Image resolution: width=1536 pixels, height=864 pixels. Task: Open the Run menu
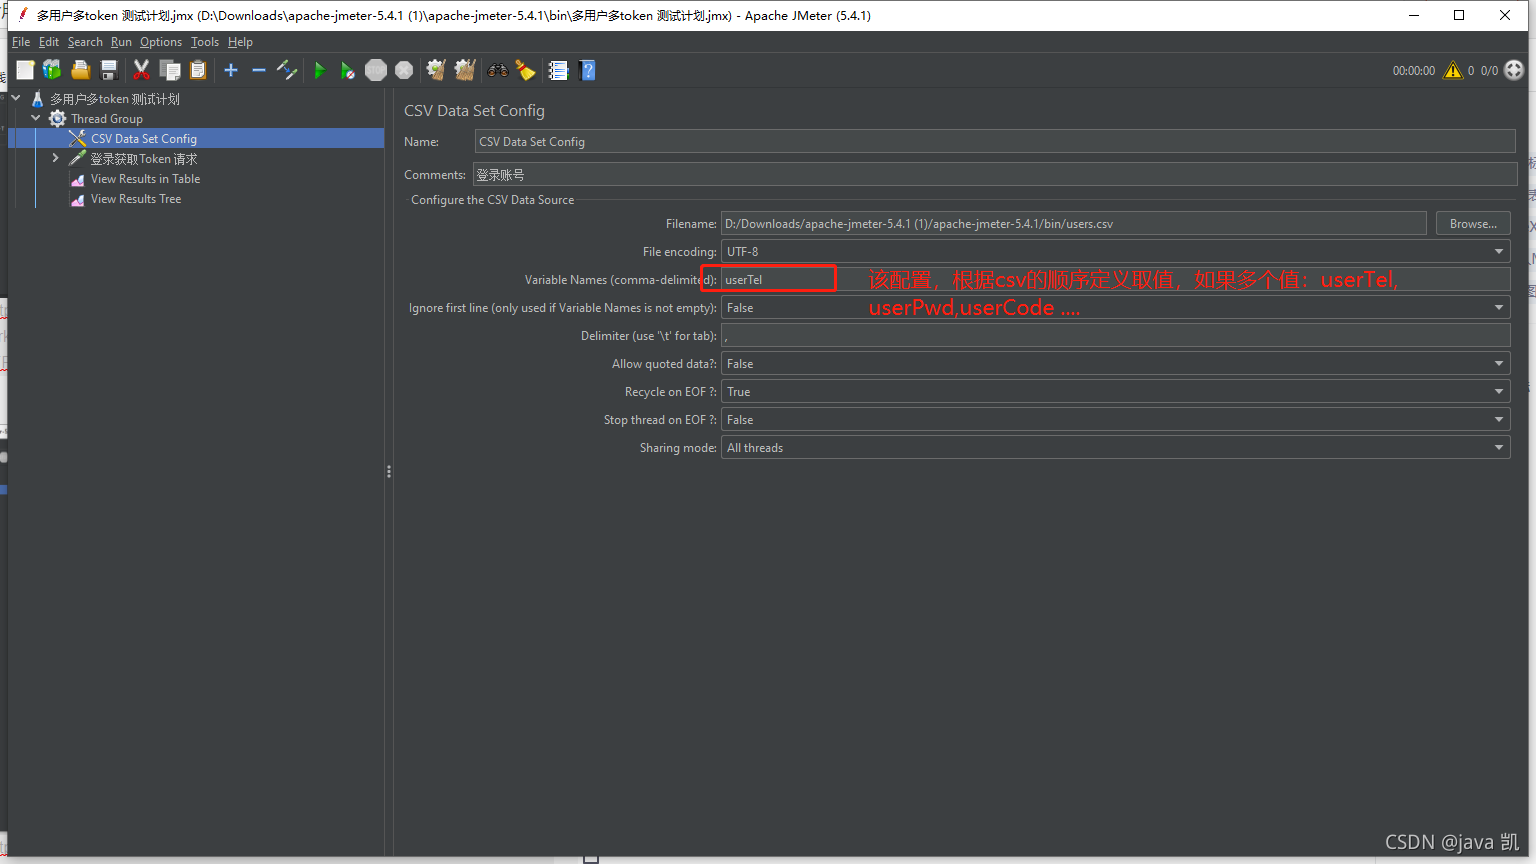121,42
